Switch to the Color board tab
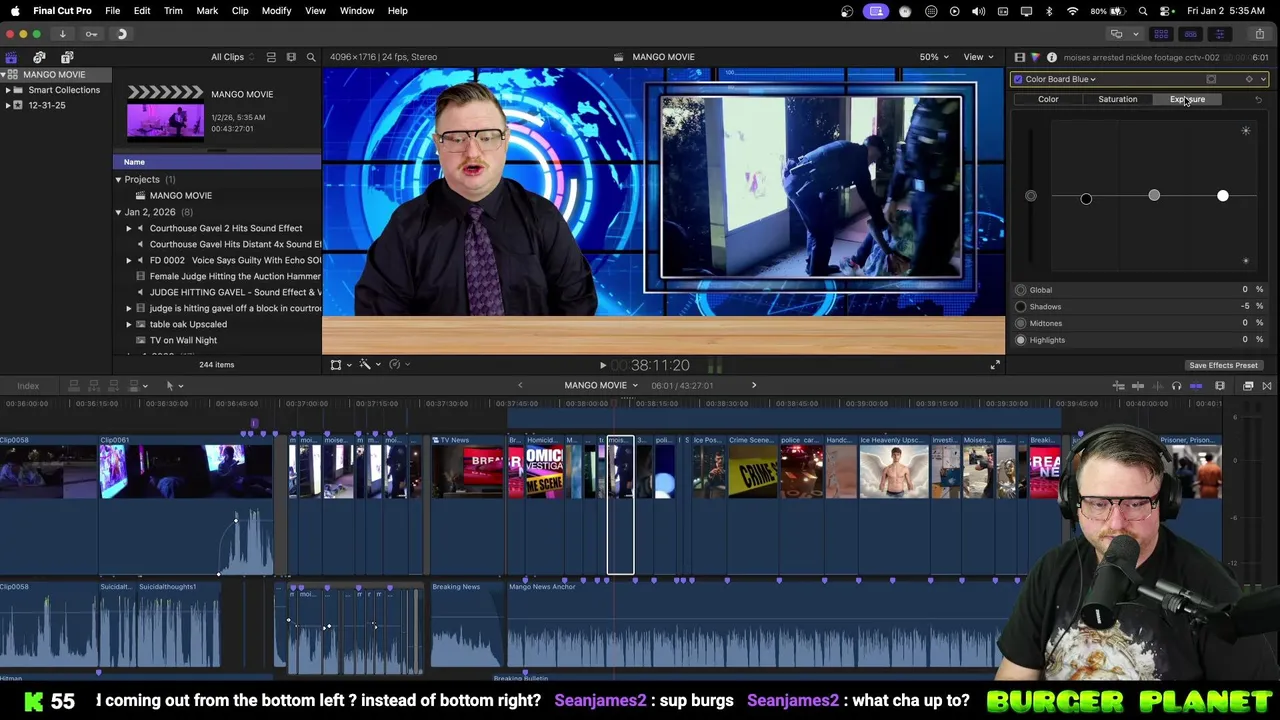 click(1048, 99)
